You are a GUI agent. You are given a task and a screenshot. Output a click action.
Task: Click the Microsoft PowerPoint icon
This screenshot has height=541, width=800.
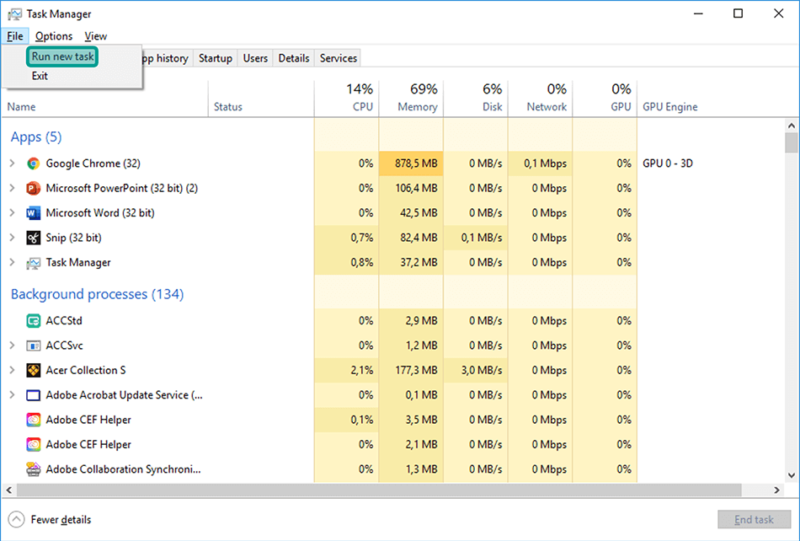click(33, 188)
